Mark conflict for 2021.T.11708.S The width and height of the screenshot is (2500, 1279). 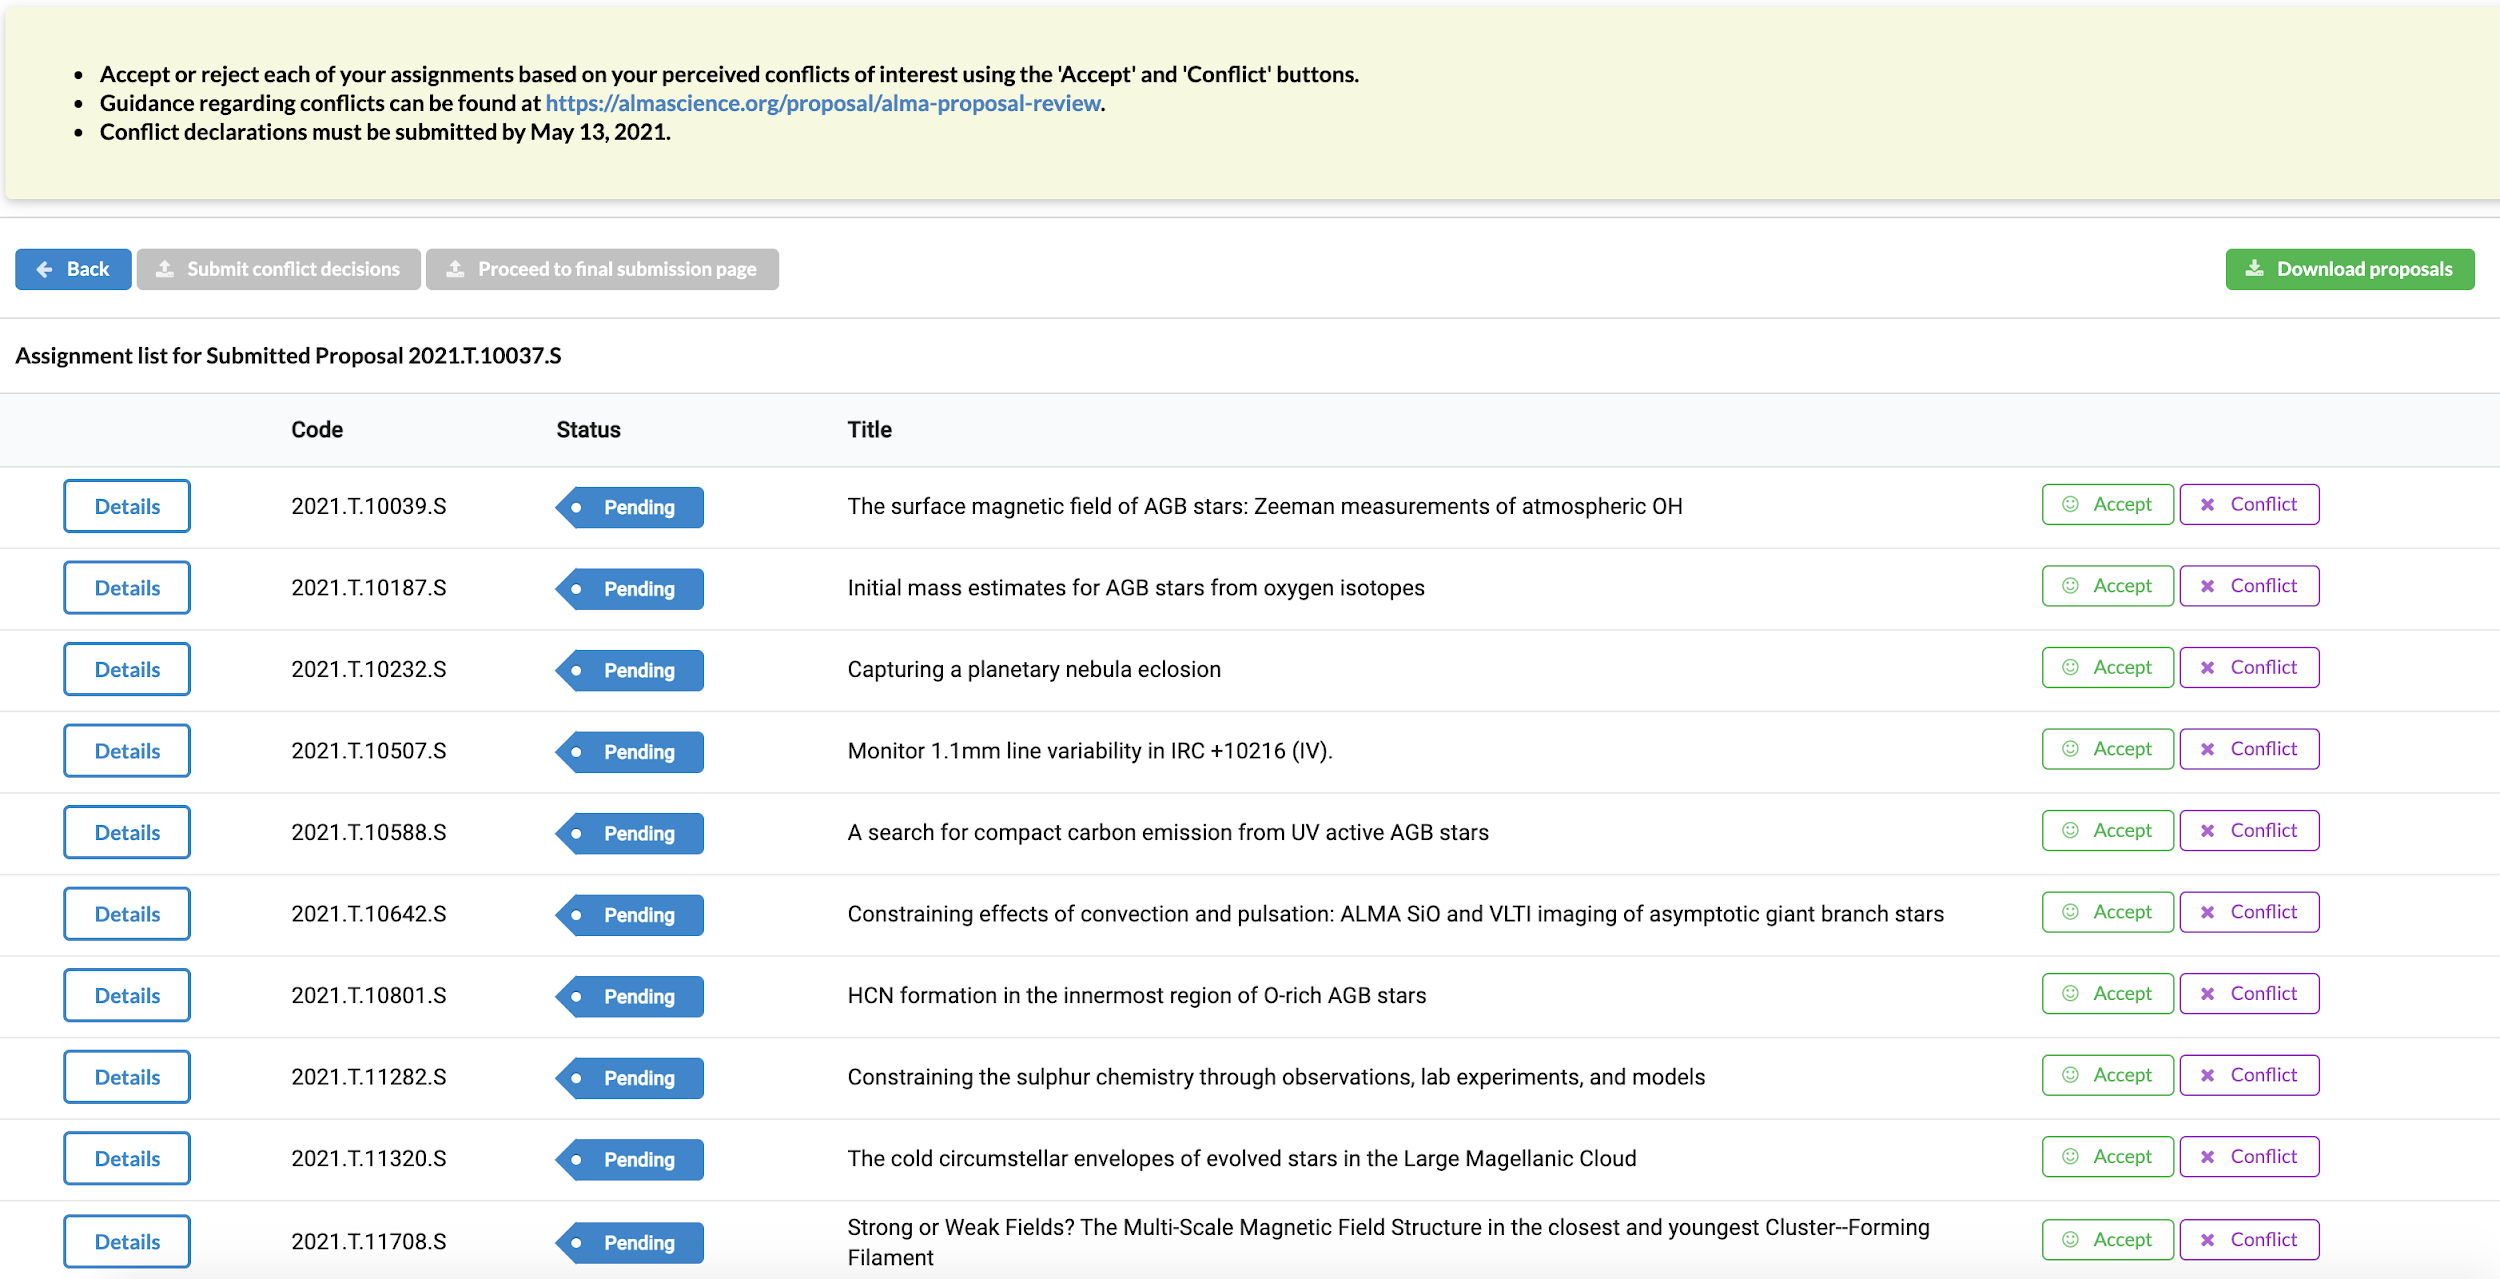click(x=2248, y=1239)
